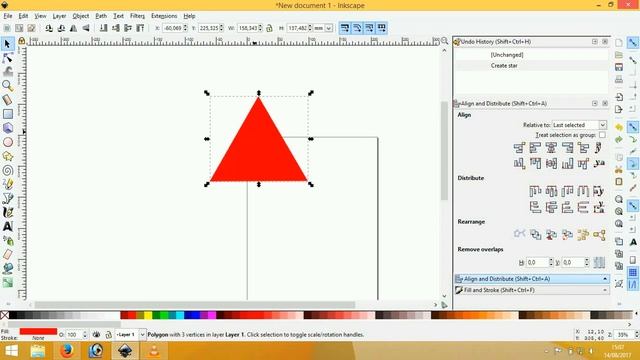Check Treat selection as group
The height and width of the screenshot is (360, 640).
click(602, 135)
